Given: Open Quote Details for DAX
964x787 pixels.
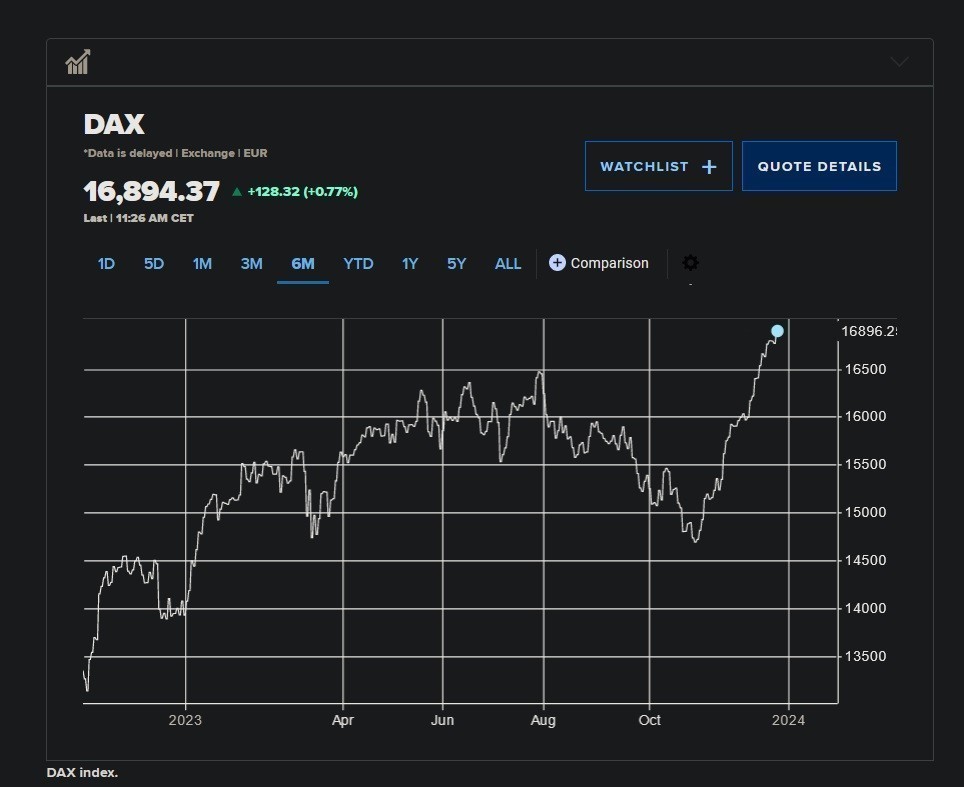Looking at the screenshot, I should tap(819, 166).
